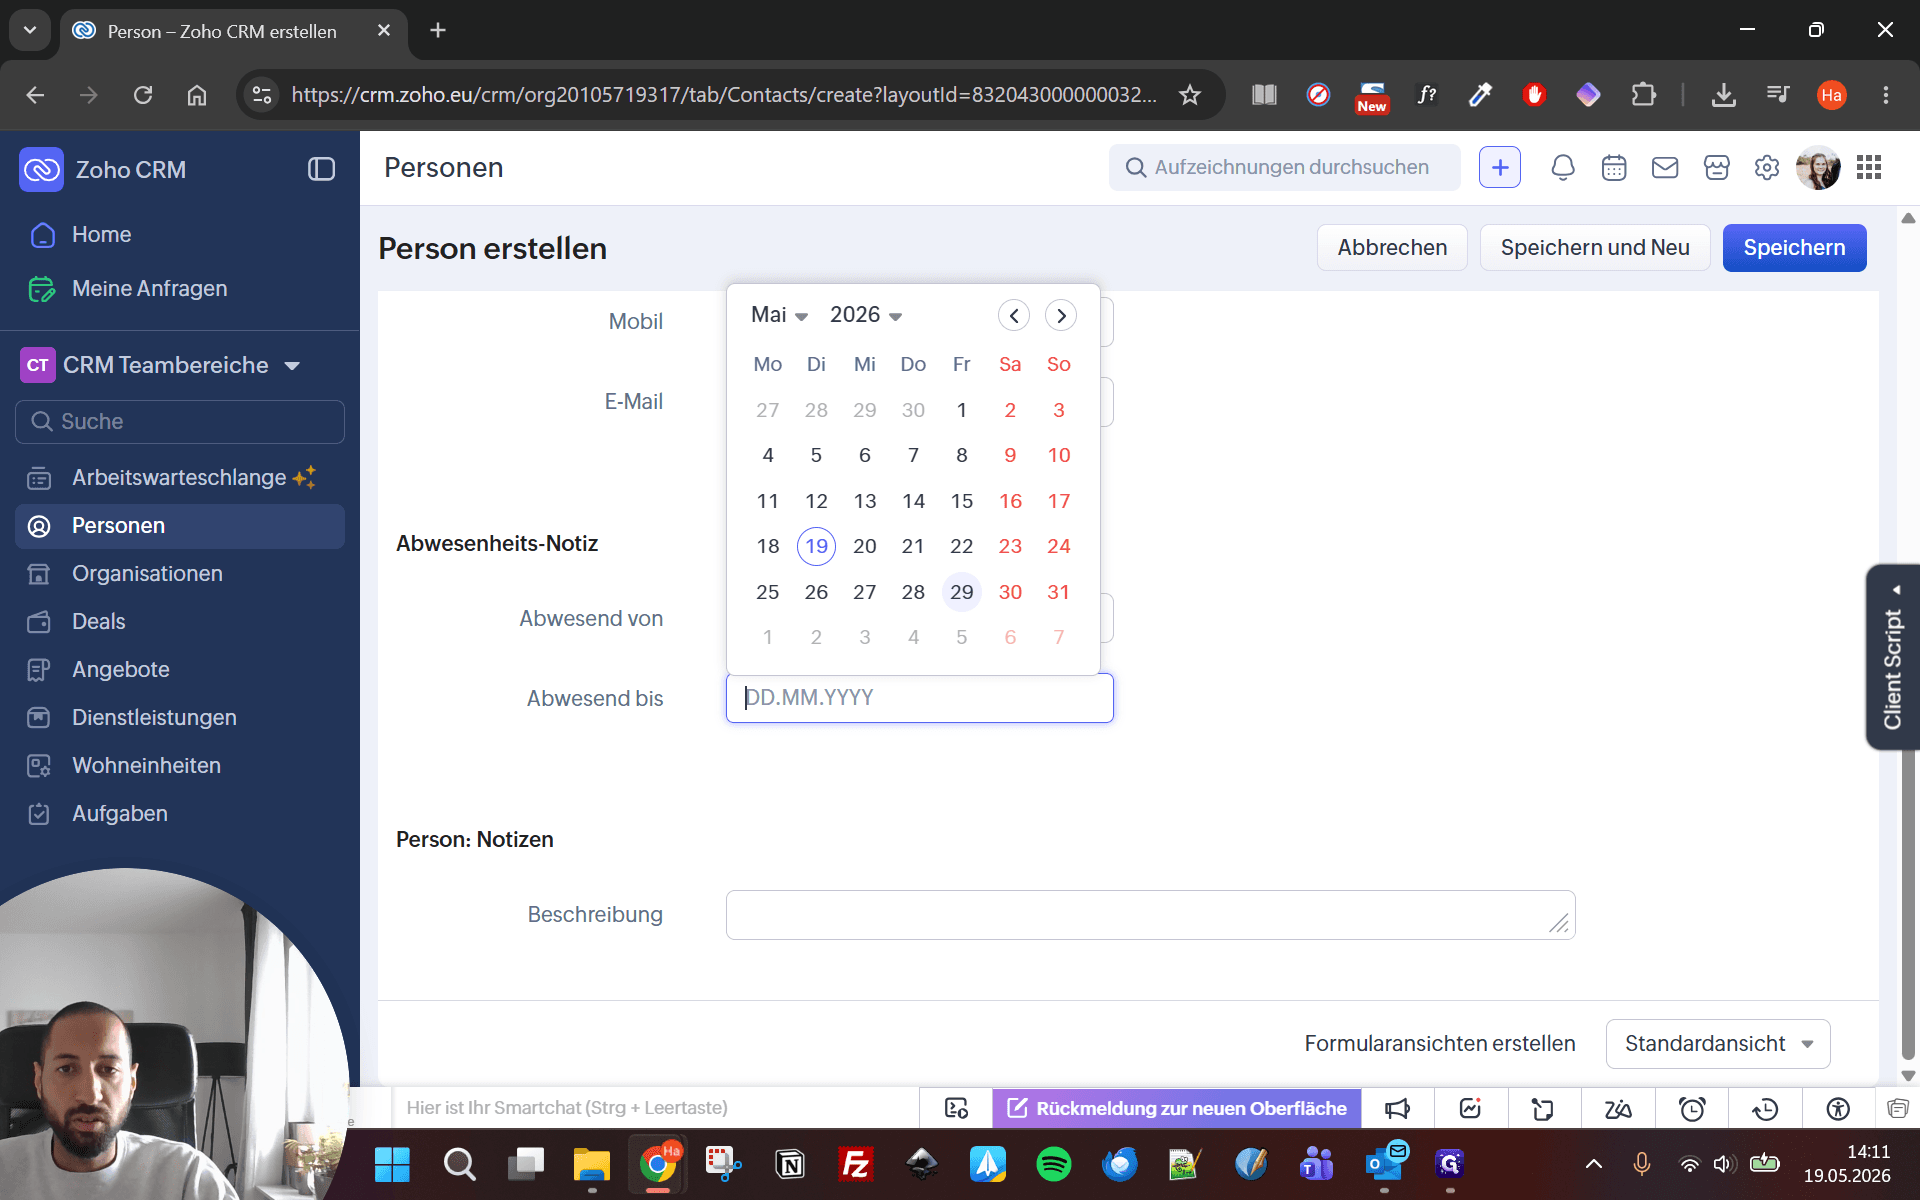Click the blue Speichern button
Screen dimensions: 1920x1200
pyautogui.click(x=1794, y=248)
